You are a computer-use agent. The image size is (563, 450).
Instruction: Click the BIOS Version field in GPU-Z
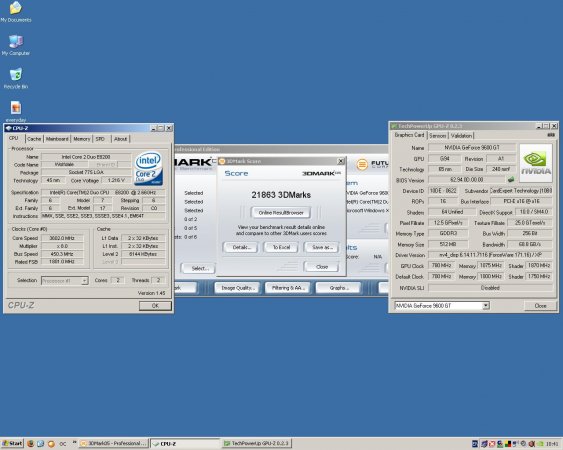tap(467, 179)
